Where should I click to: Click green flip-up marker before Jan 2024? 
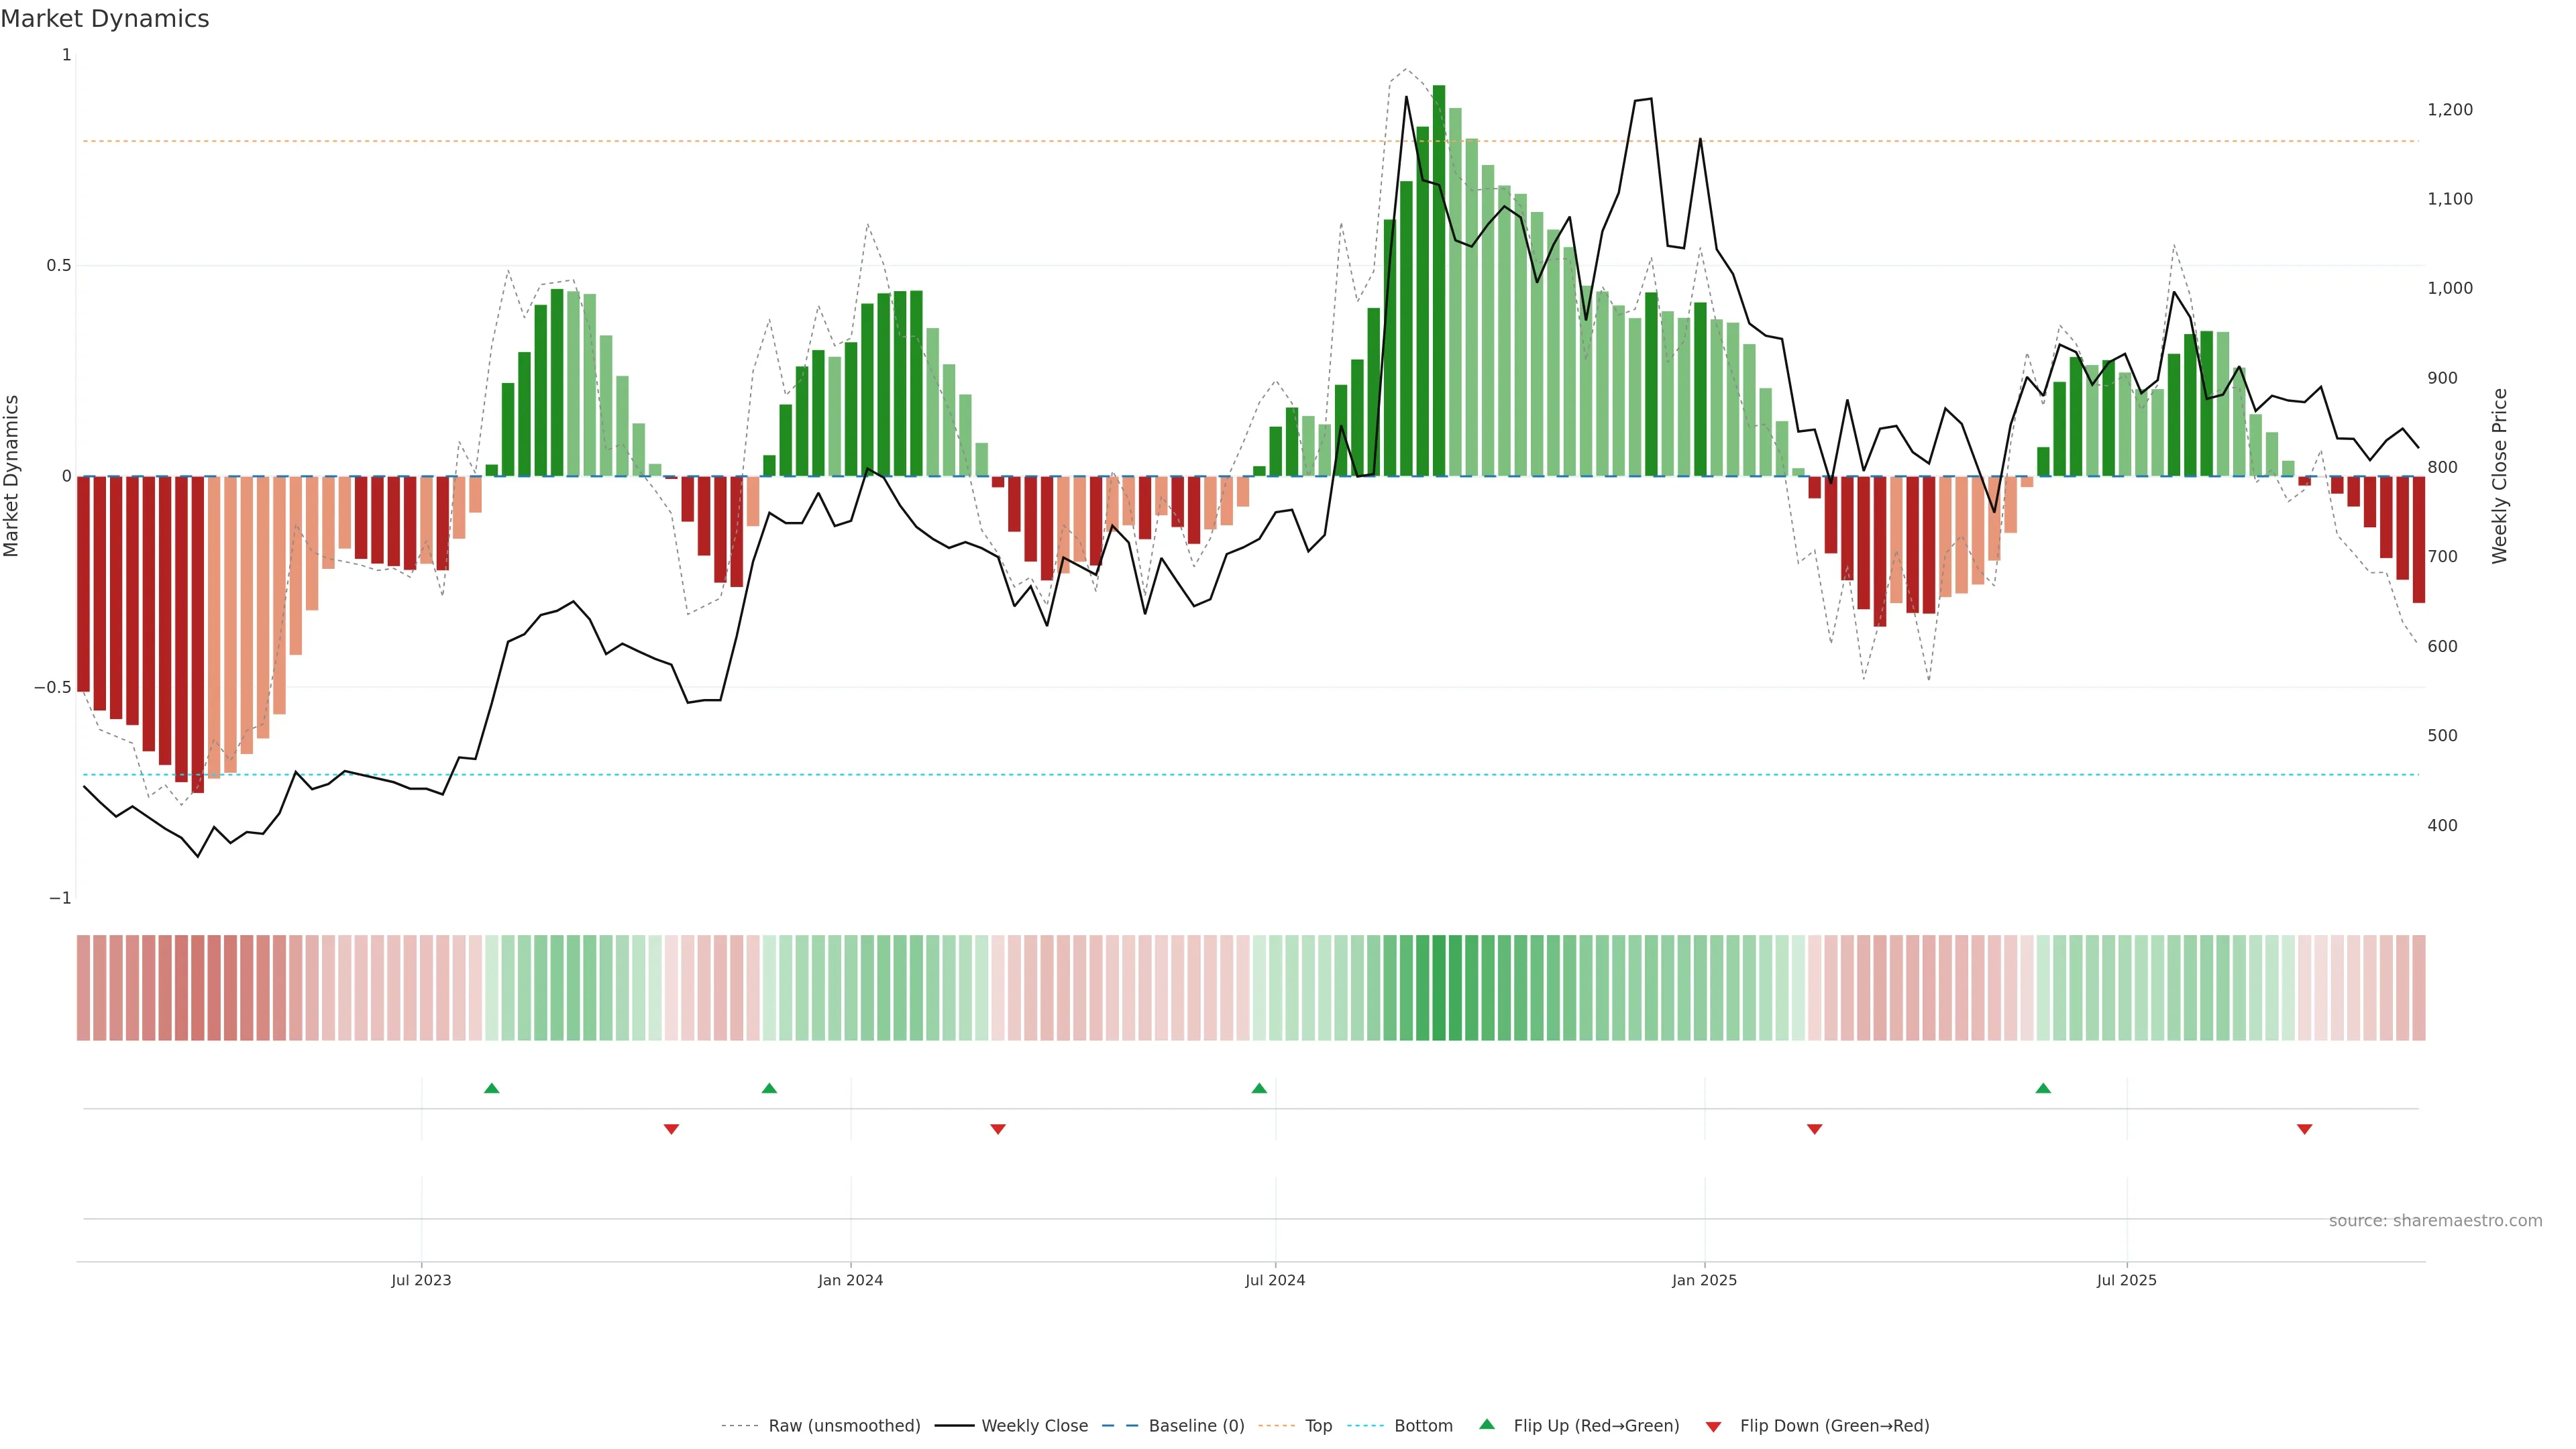(x=769, y=1088)
